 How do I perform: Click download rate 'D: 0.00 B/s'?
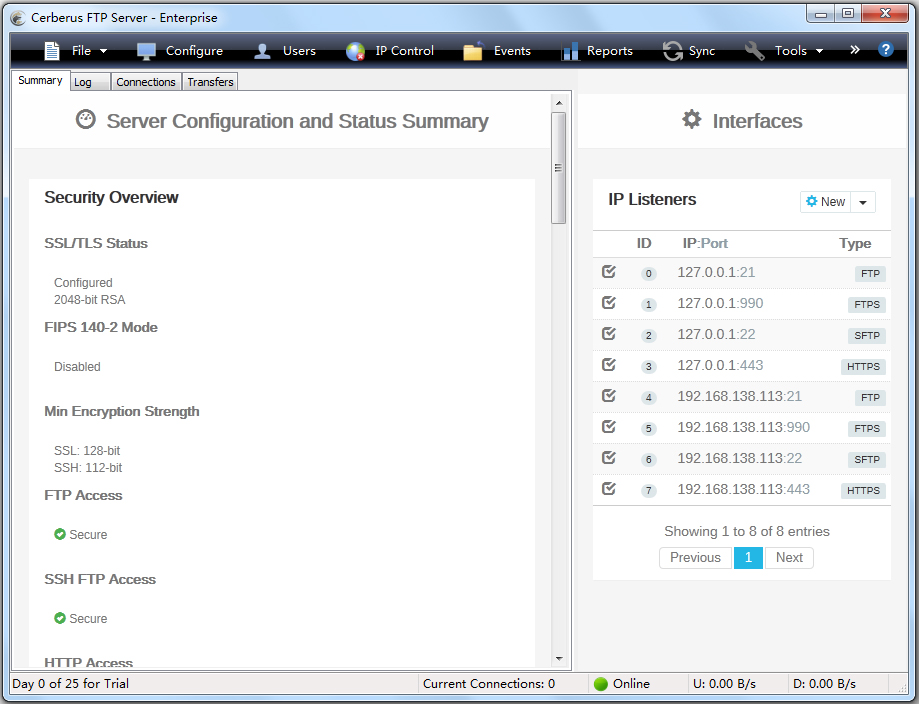point(824,683)
